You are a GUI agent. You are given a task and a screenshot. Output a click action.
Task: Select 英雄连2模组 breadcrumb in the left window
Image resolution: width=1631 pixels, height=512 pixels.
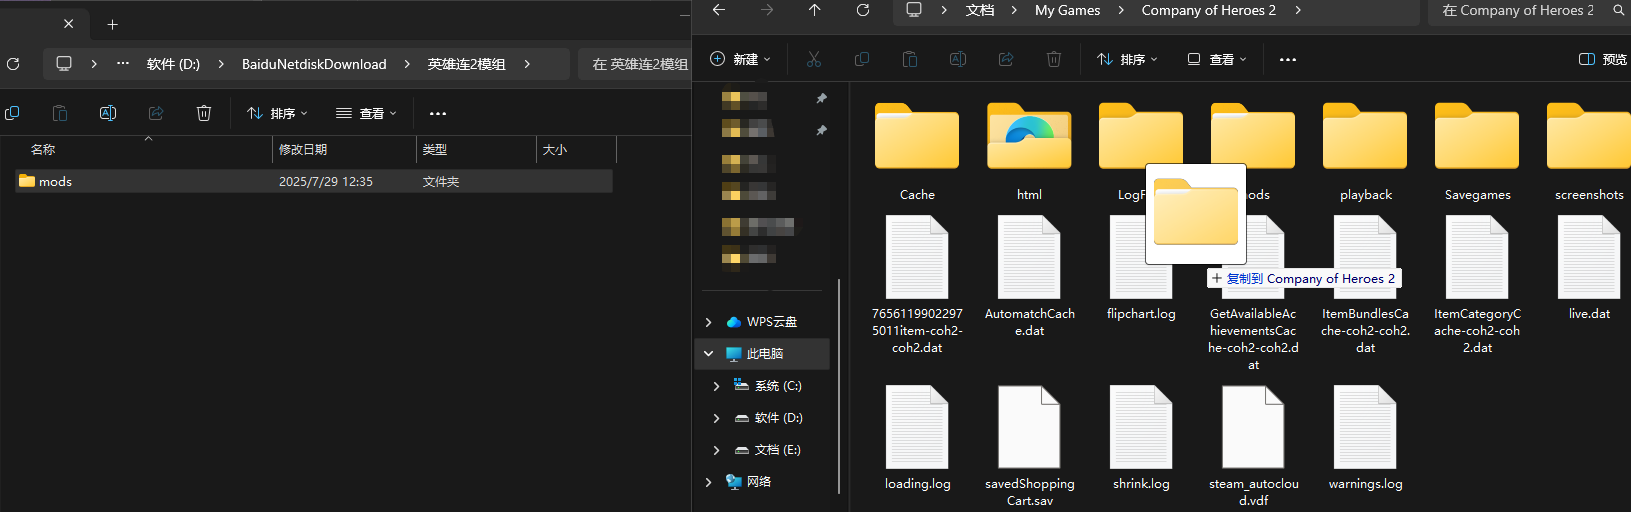point(466,64)
